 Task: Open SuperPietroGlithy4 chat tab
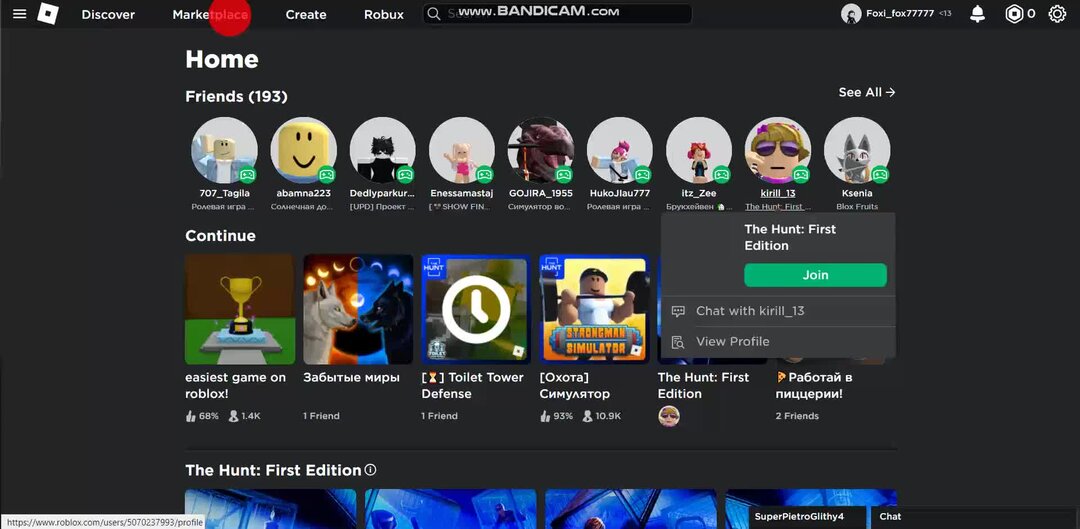point(807,517)
